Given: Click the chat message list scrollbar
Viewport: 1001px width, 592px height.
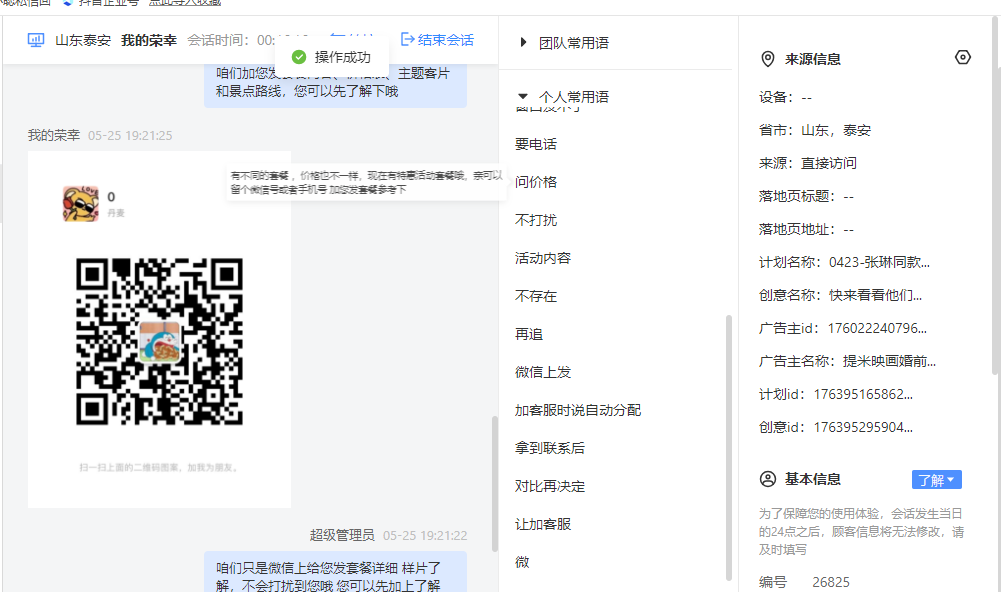Looking at the screenshot, I should pyautogui.click(x=495, y=483).
